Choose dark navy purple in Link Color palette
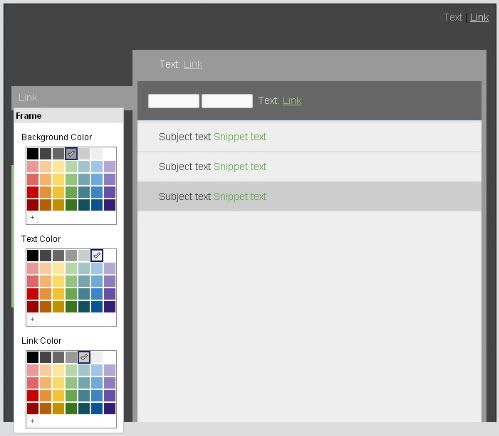This screenshot has height=436, width=499. point(110,408)
